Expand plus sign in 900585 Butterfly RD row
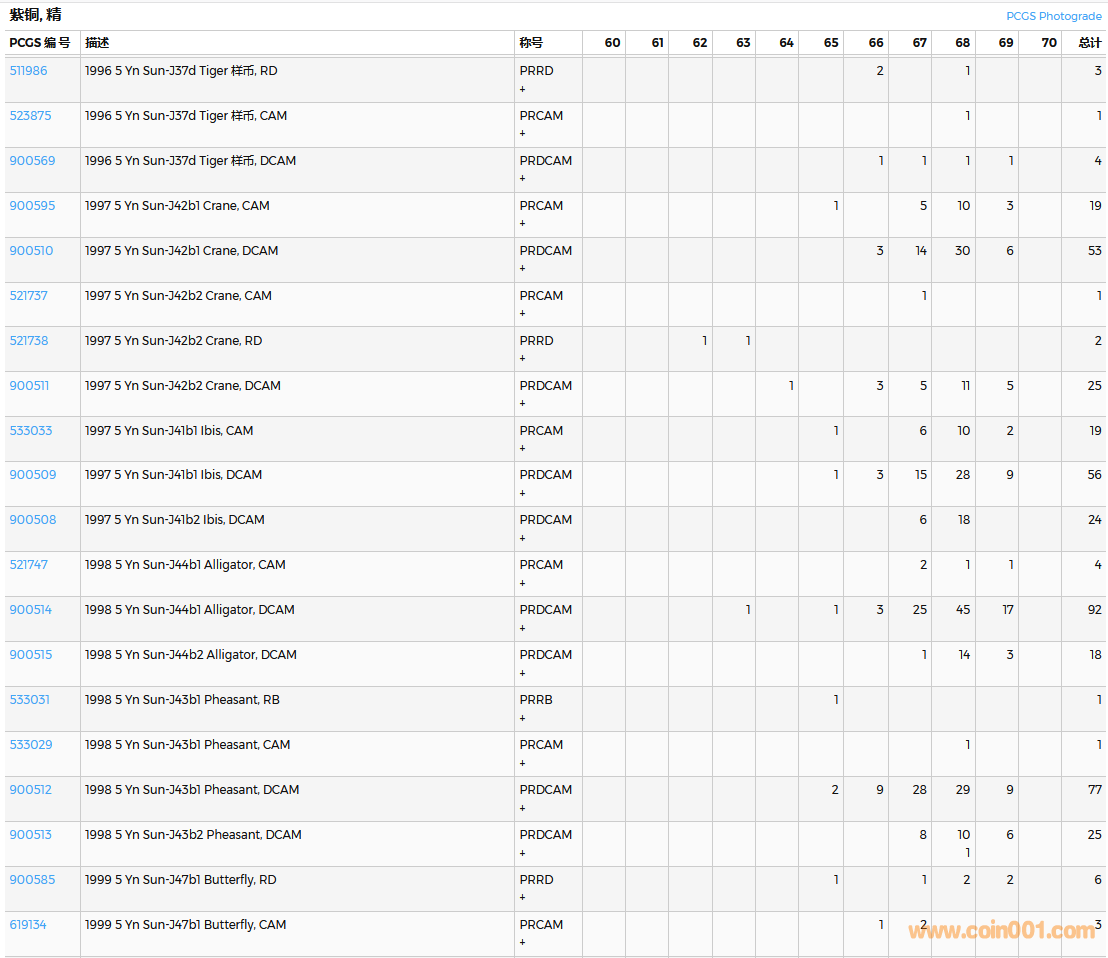The width and height of the screenshot is (1108, 958). click(522, 898)
